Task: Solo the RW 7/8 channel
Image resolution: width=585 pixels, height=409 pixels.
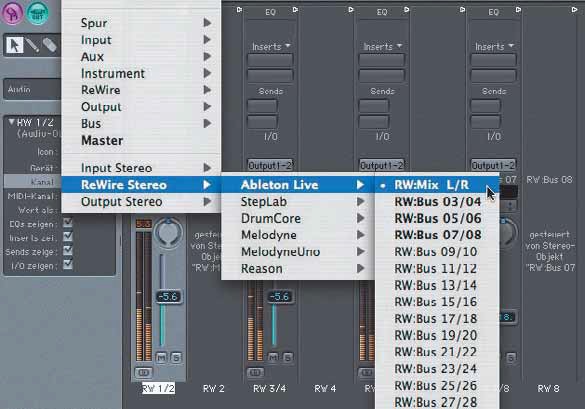Action: [x=511, y=358]
